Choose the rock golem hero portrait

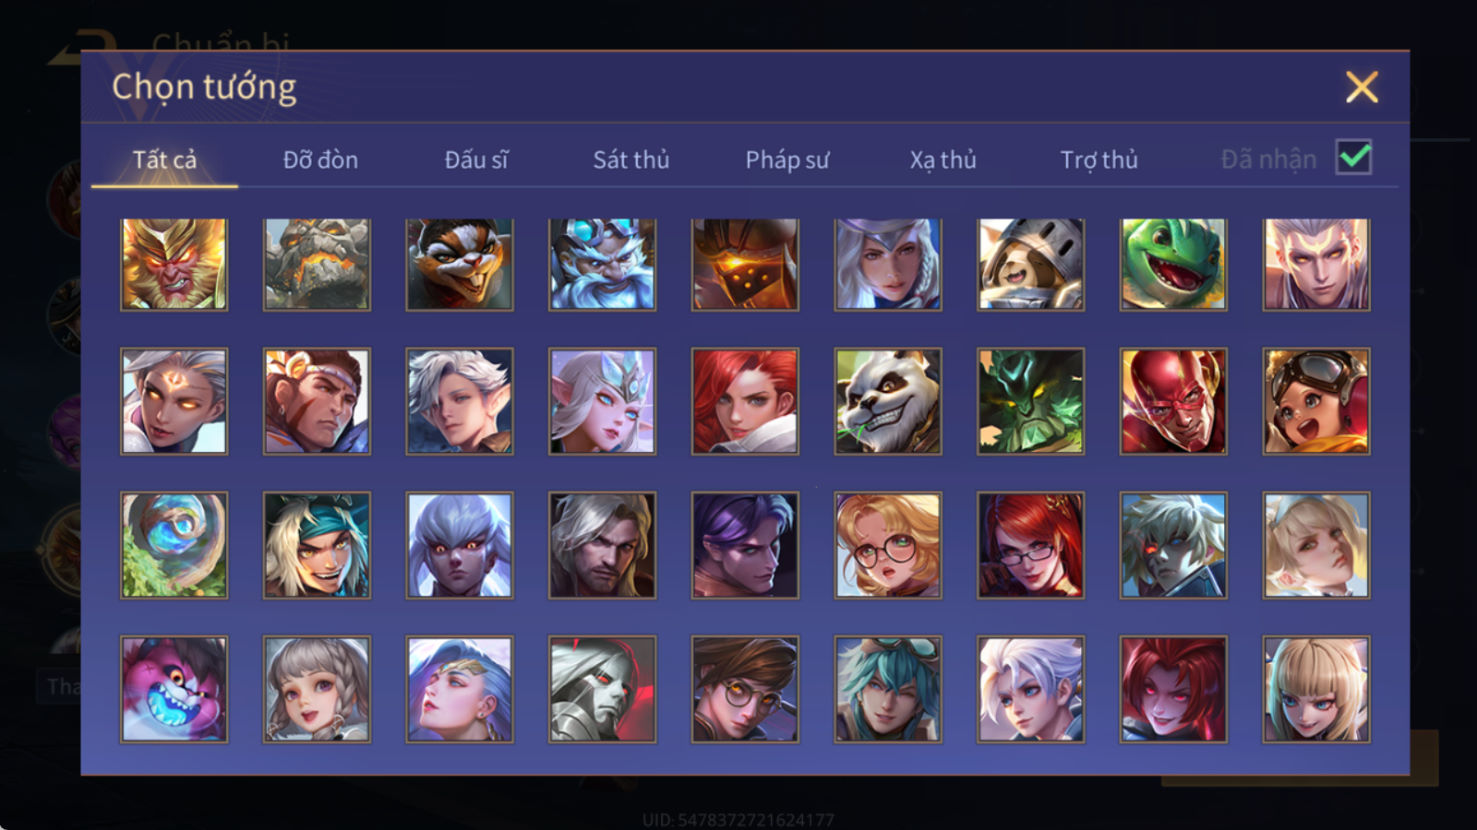click(x=317, y=264)
